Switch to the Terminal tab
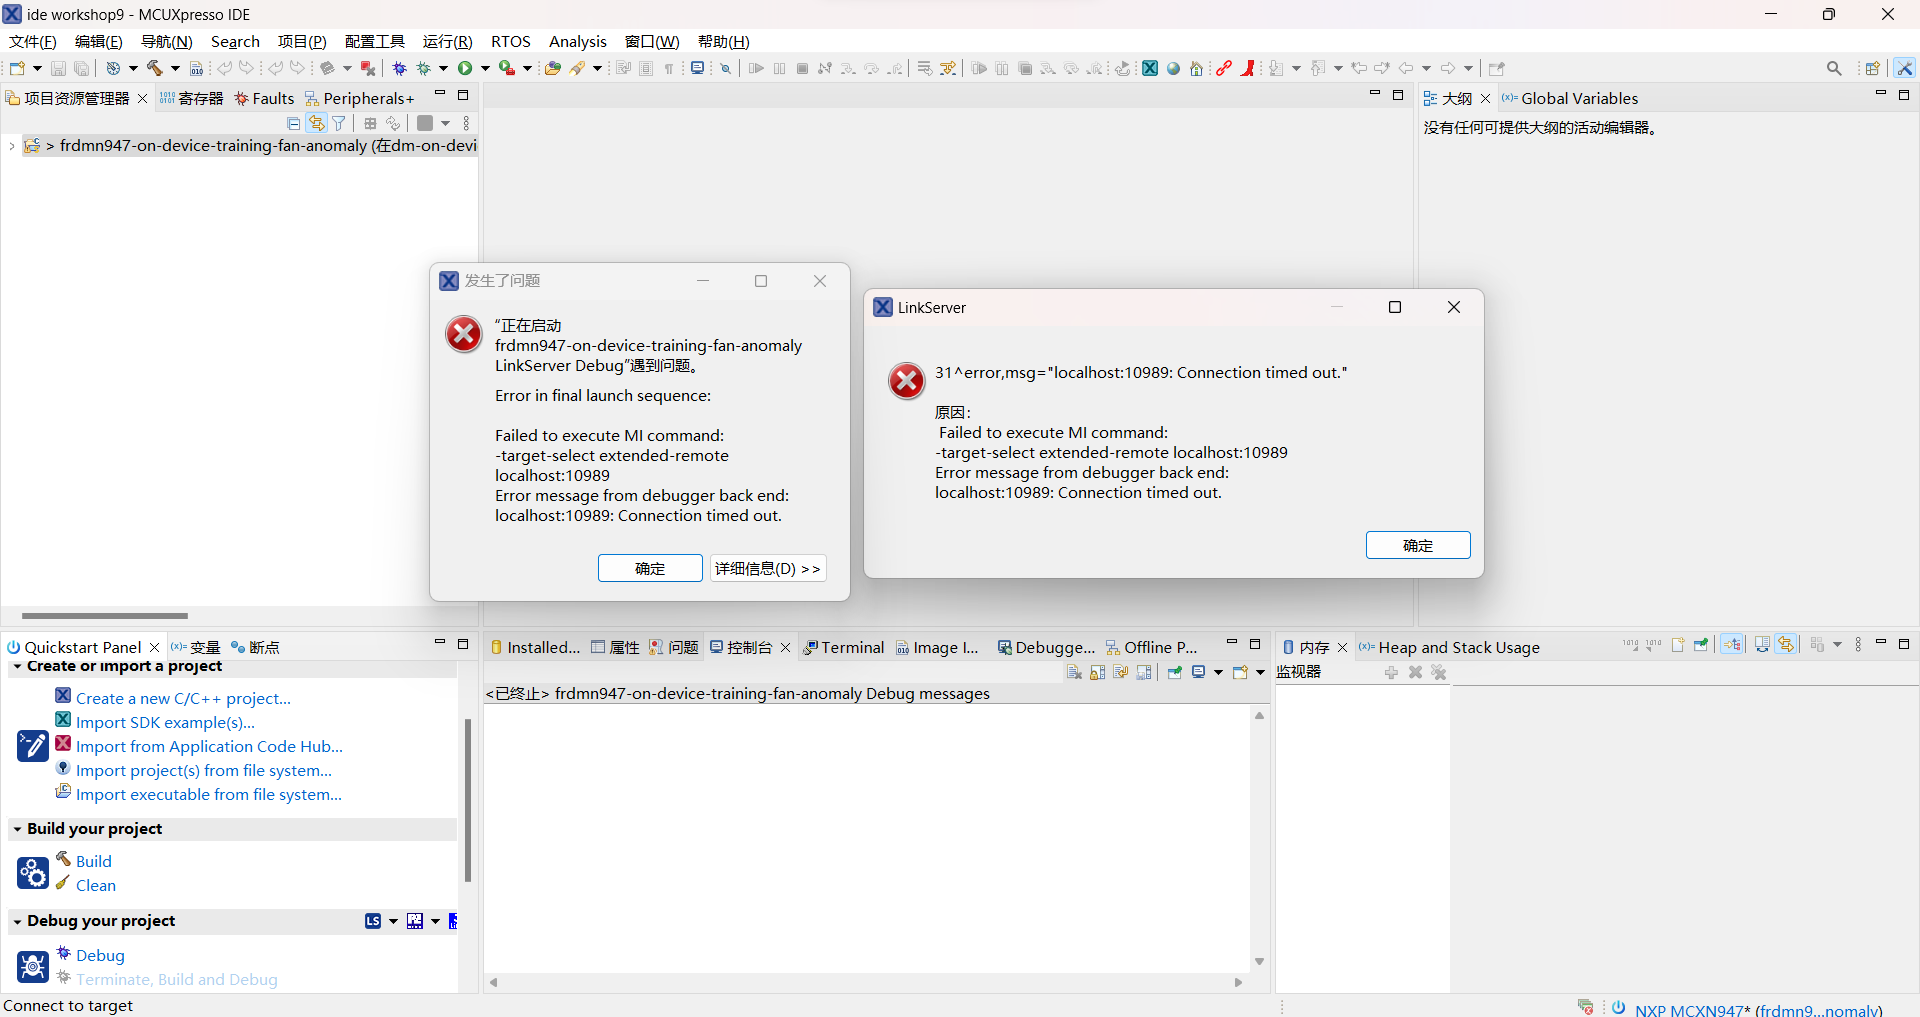This screenshot has height=1017, width=1920. 844,647
